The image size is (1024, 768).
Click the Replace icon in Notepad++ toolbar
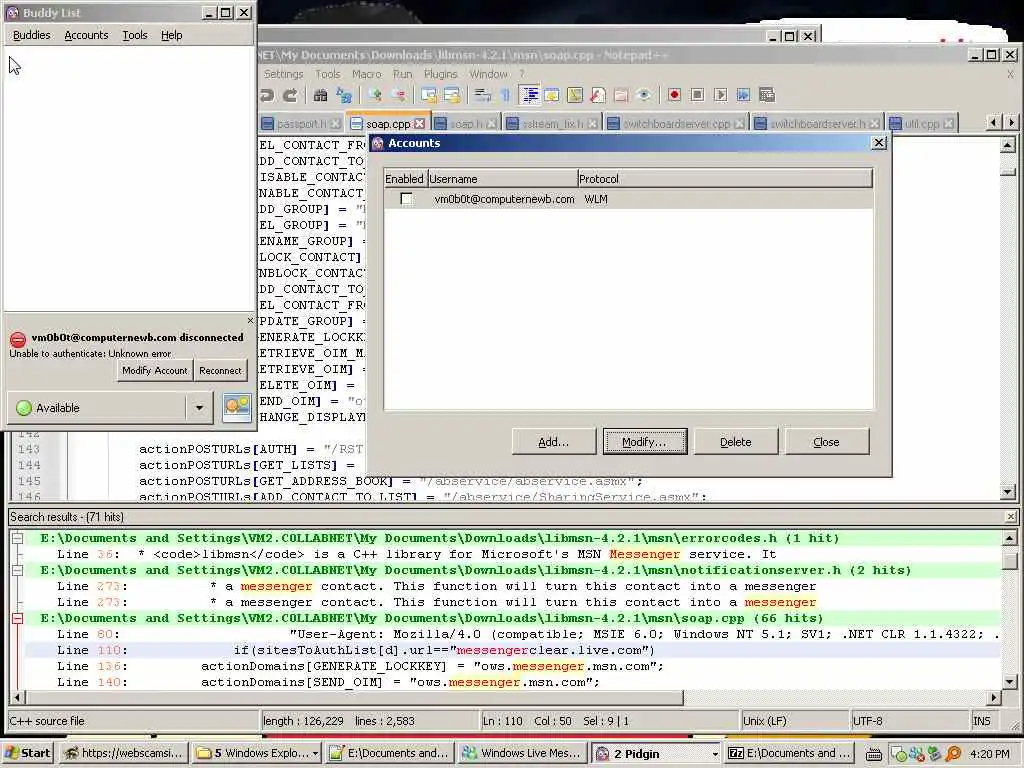point(344,95)
